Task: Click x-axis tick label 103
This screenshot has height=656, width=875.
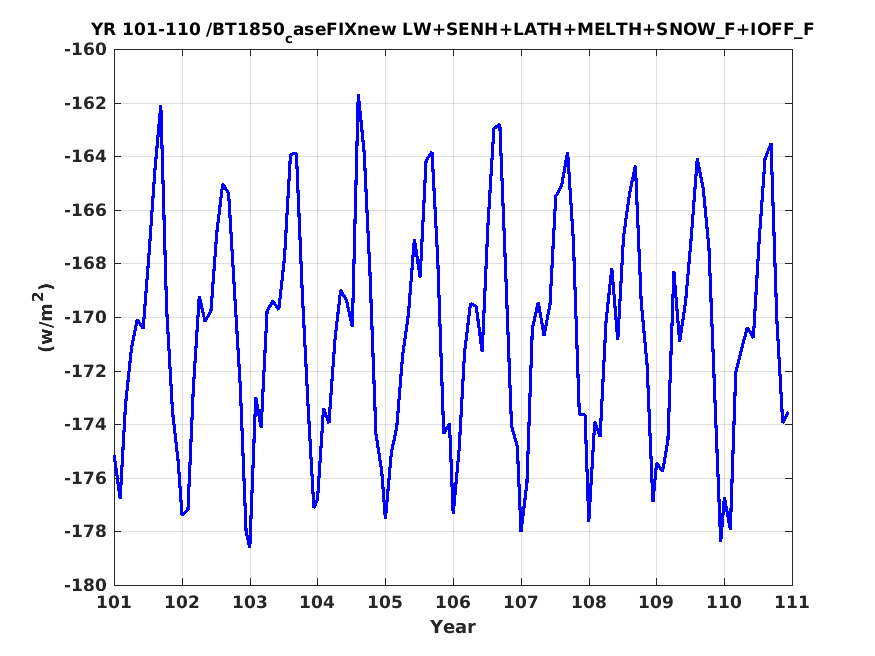Action: pos(250,602)
